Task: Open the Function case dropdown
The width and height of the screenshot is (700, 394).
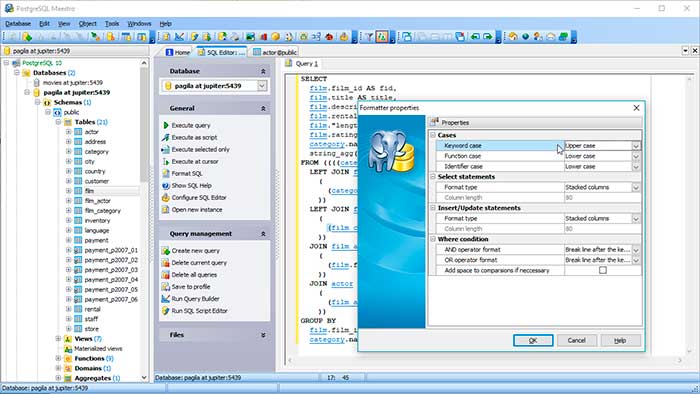Action: (636, 156)
